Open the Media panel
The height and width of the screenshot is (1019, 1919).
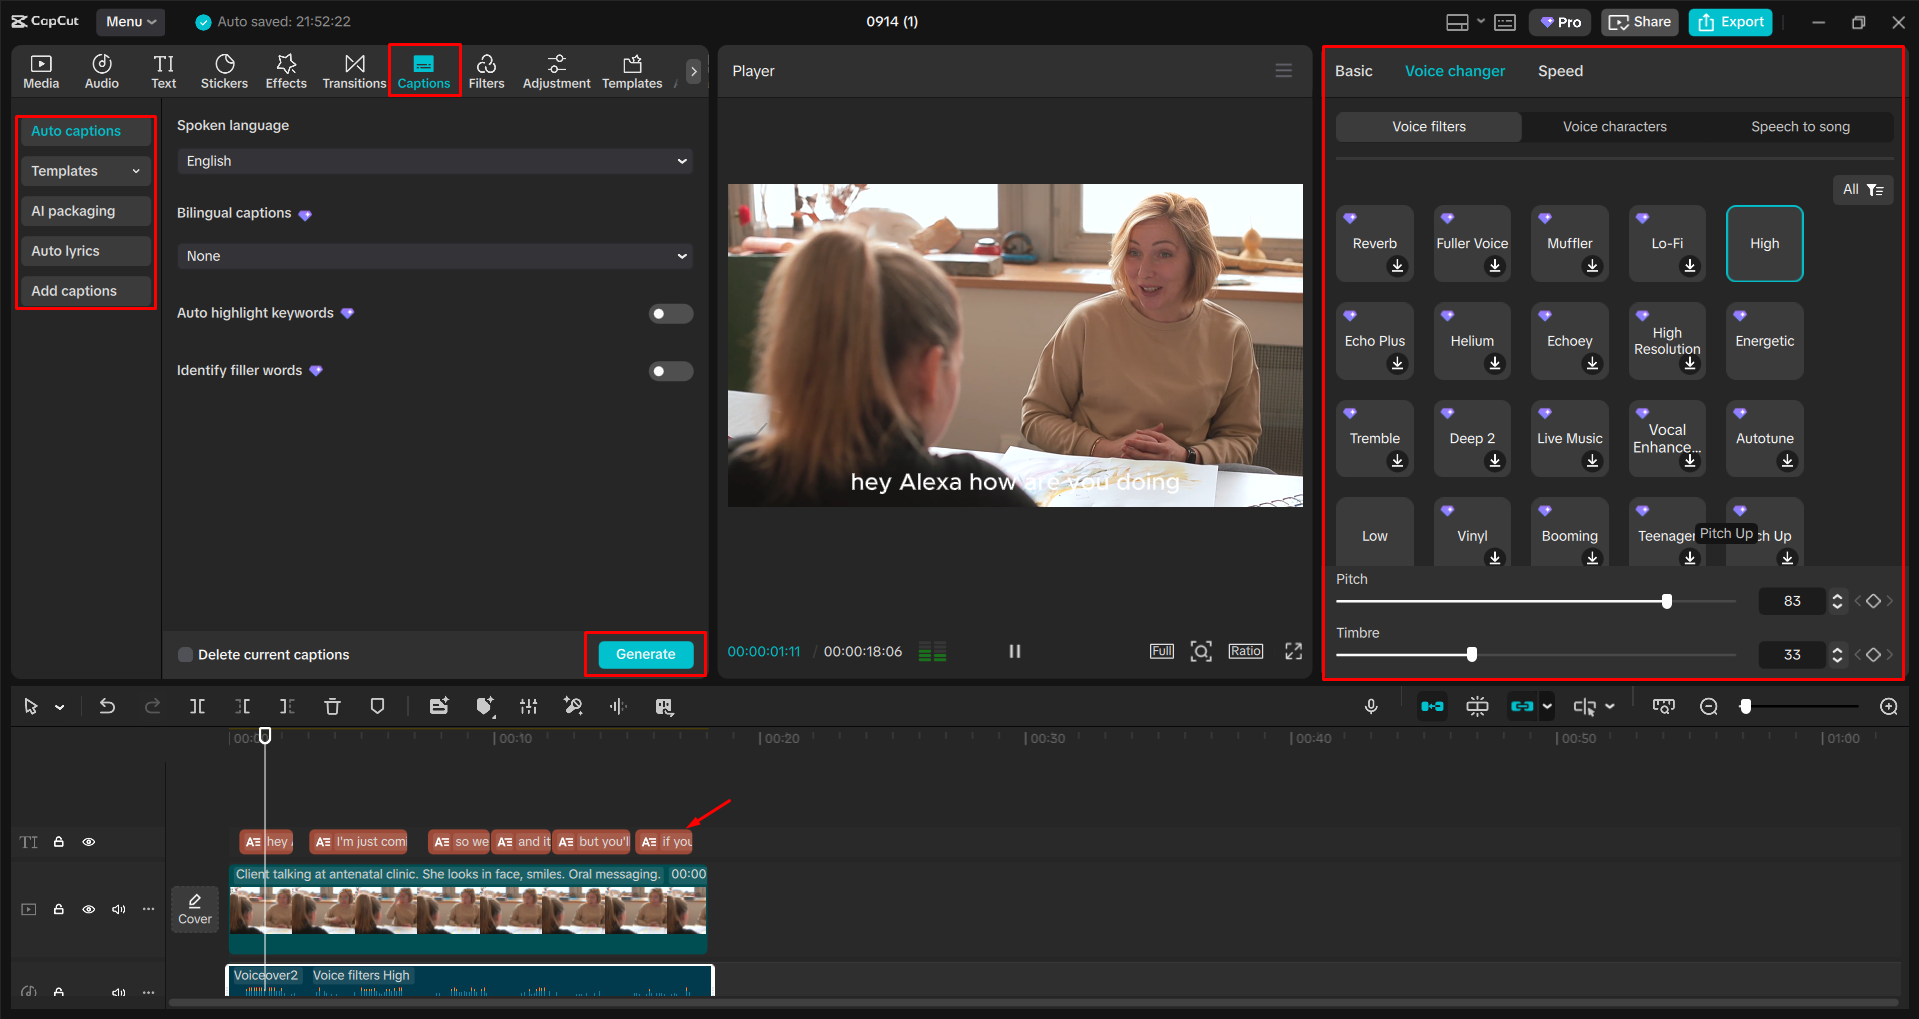41,70
